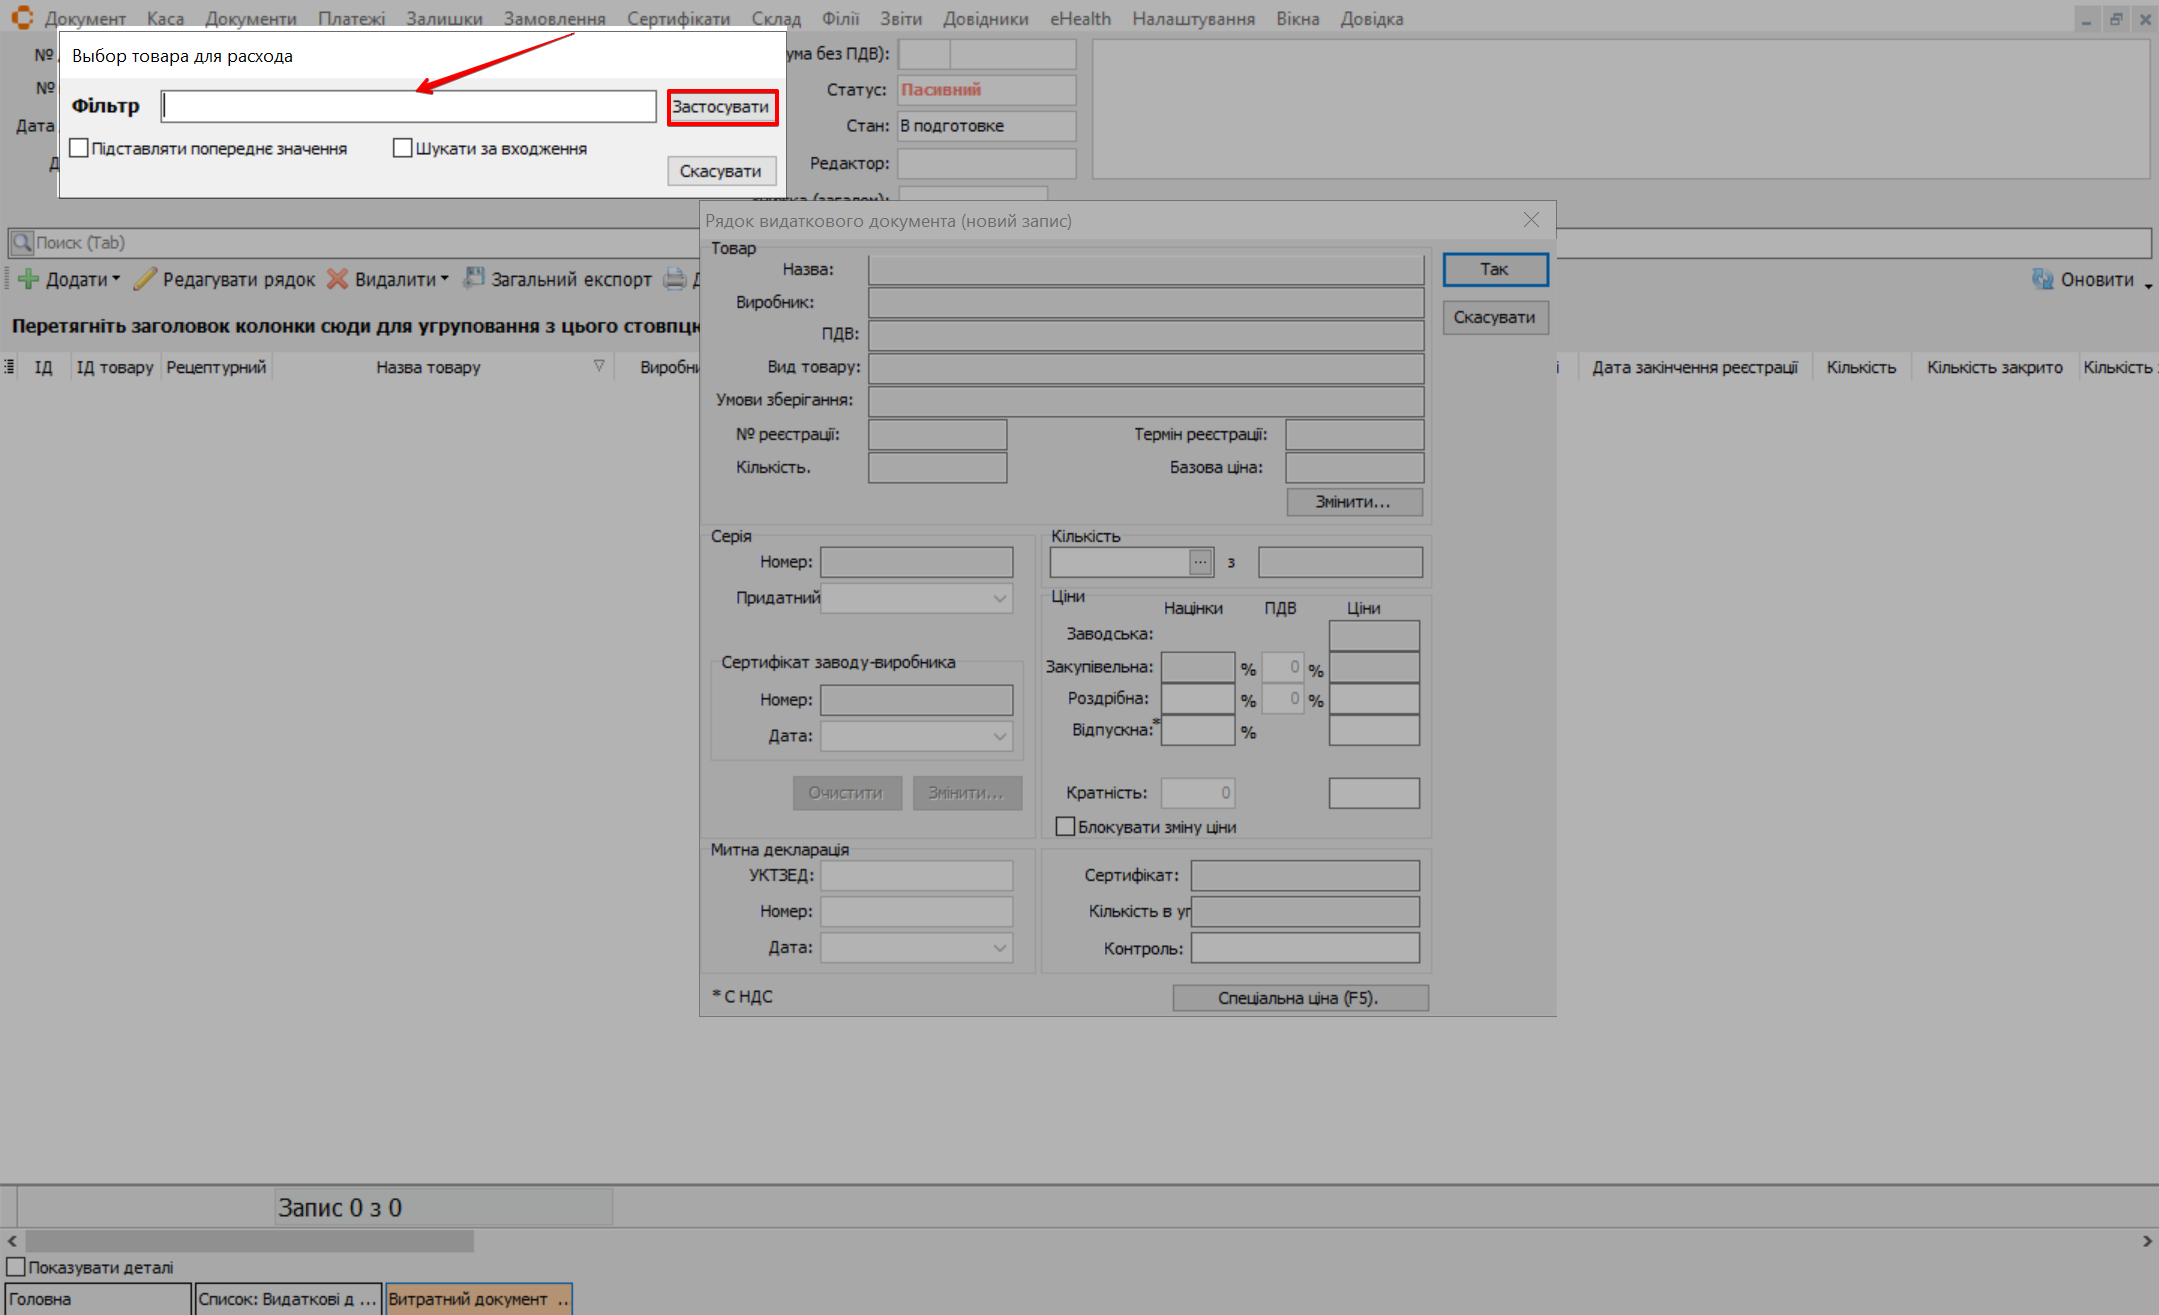2159x1315 pixels.
Task: Click the printer icon in the toolbar
Action: point(676,279)
